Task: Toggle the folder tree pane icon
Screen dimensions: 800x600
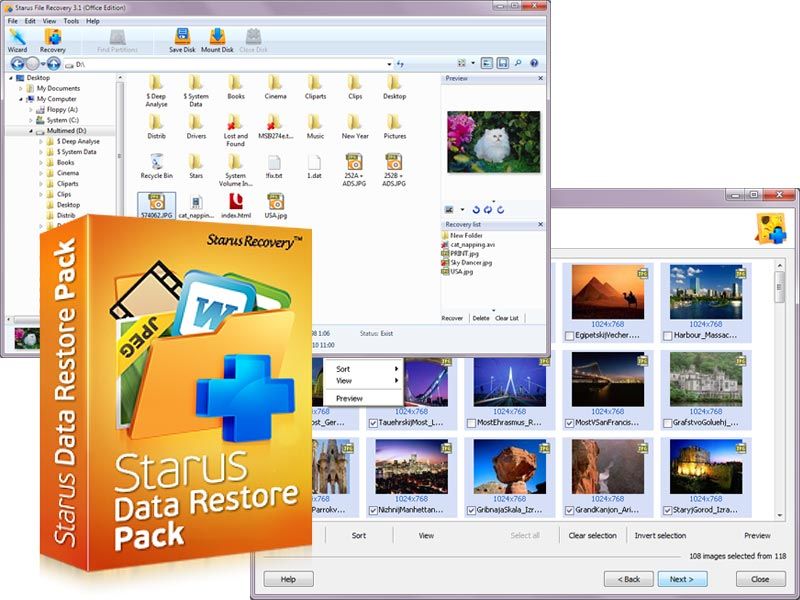Action: [487, 63]
